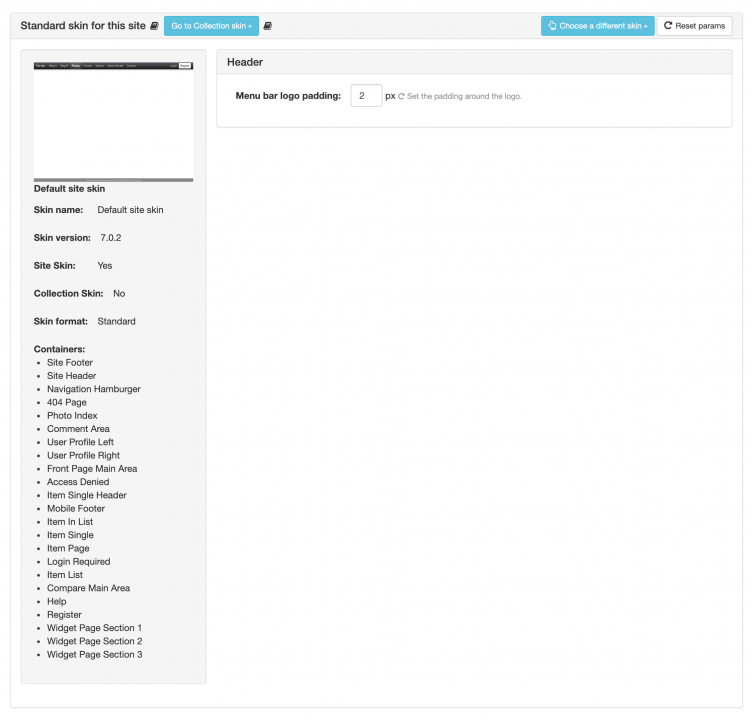Select Skin format value 'Standard'
753x720 pixels.
click(x=116, y=321)
